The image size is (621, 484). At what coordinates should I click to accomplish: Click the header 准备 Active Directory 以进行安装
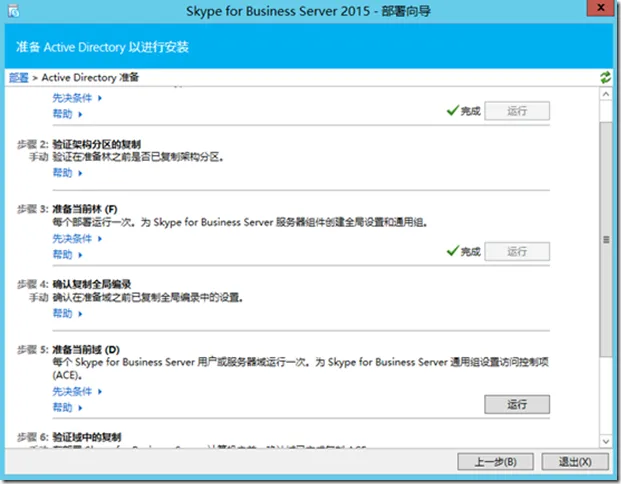(x=102, y=47)
